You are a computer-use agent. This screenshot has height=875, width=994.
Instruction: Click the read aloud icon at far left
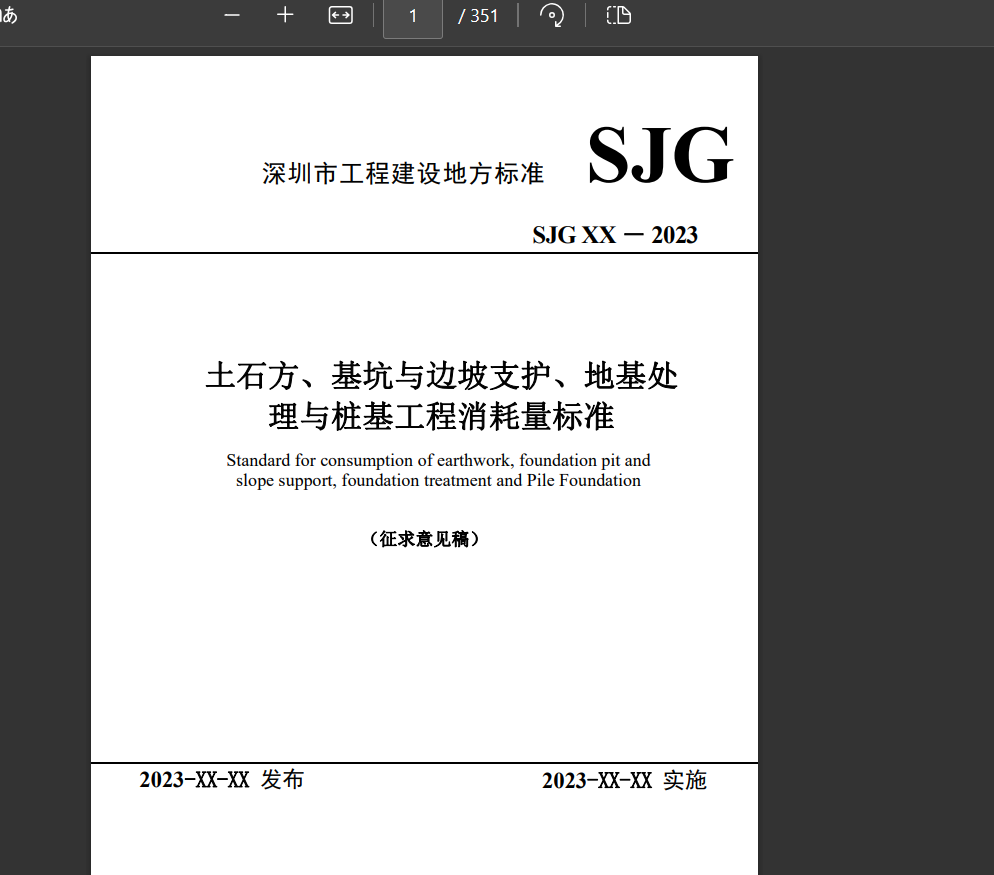9,15
